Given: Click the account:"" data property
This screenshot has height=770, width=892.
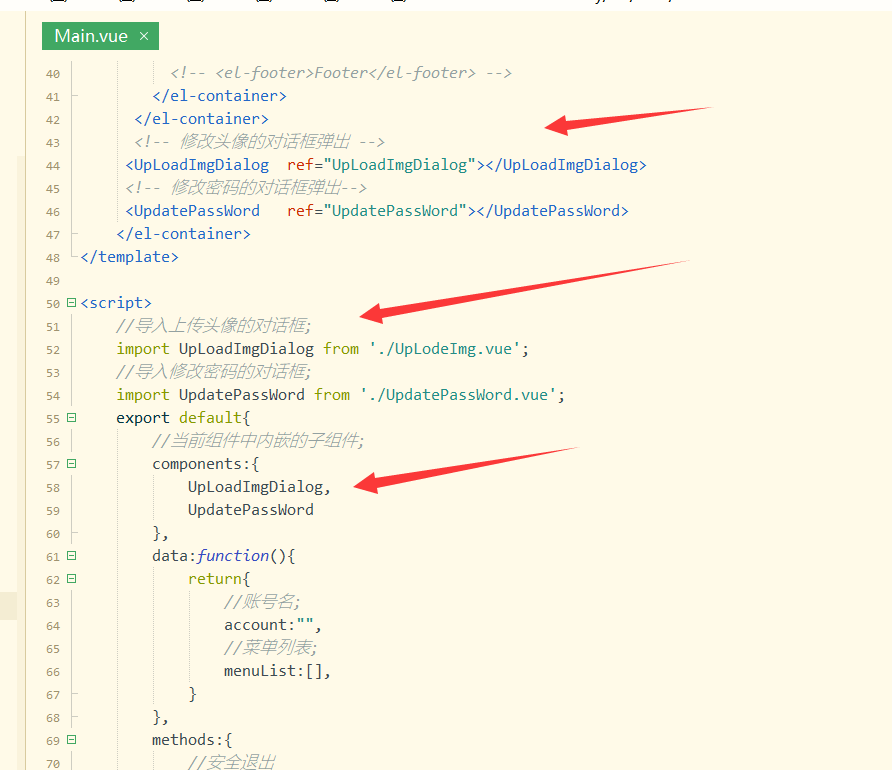Looking at the screenshot, I should coord(272,625).
